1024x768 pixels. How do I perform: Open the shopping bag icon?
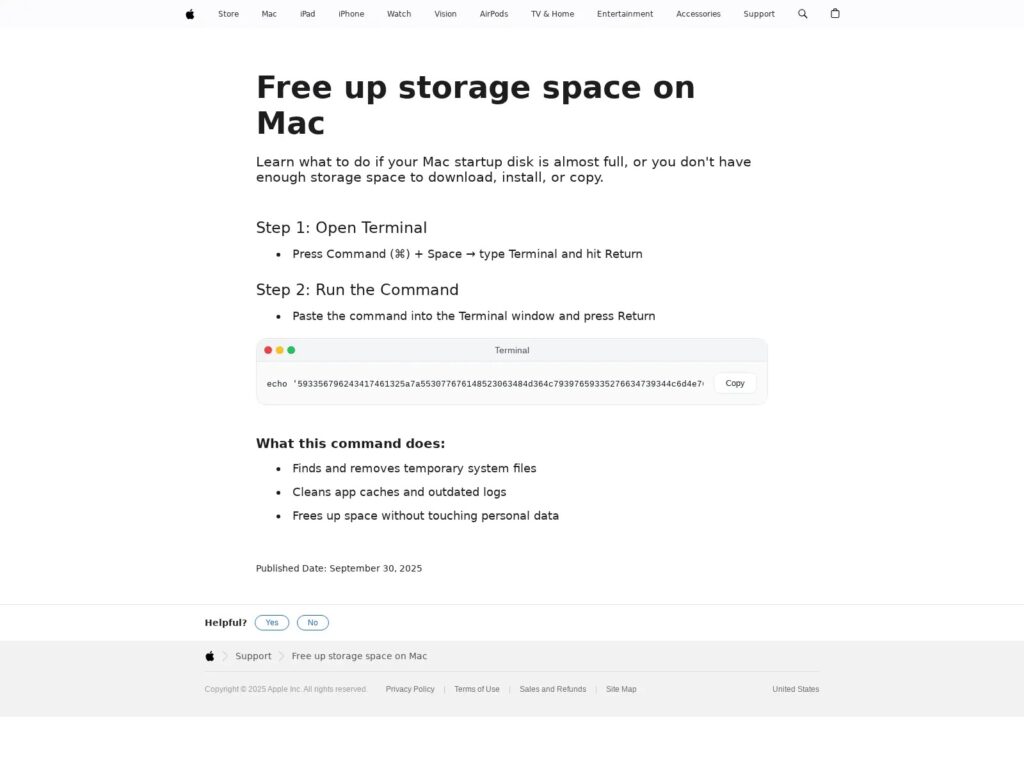point(835,14)
